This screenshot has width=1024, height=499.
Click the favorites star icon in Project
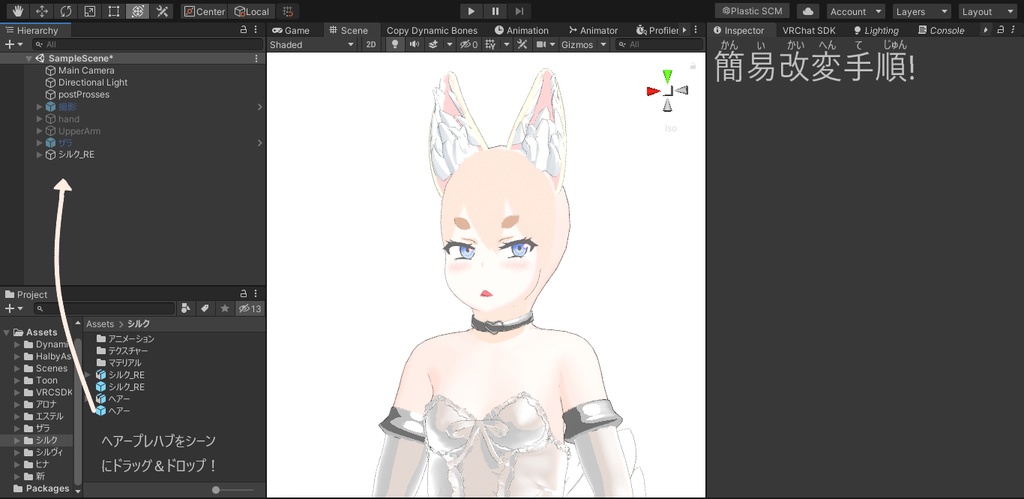(225, 308)
